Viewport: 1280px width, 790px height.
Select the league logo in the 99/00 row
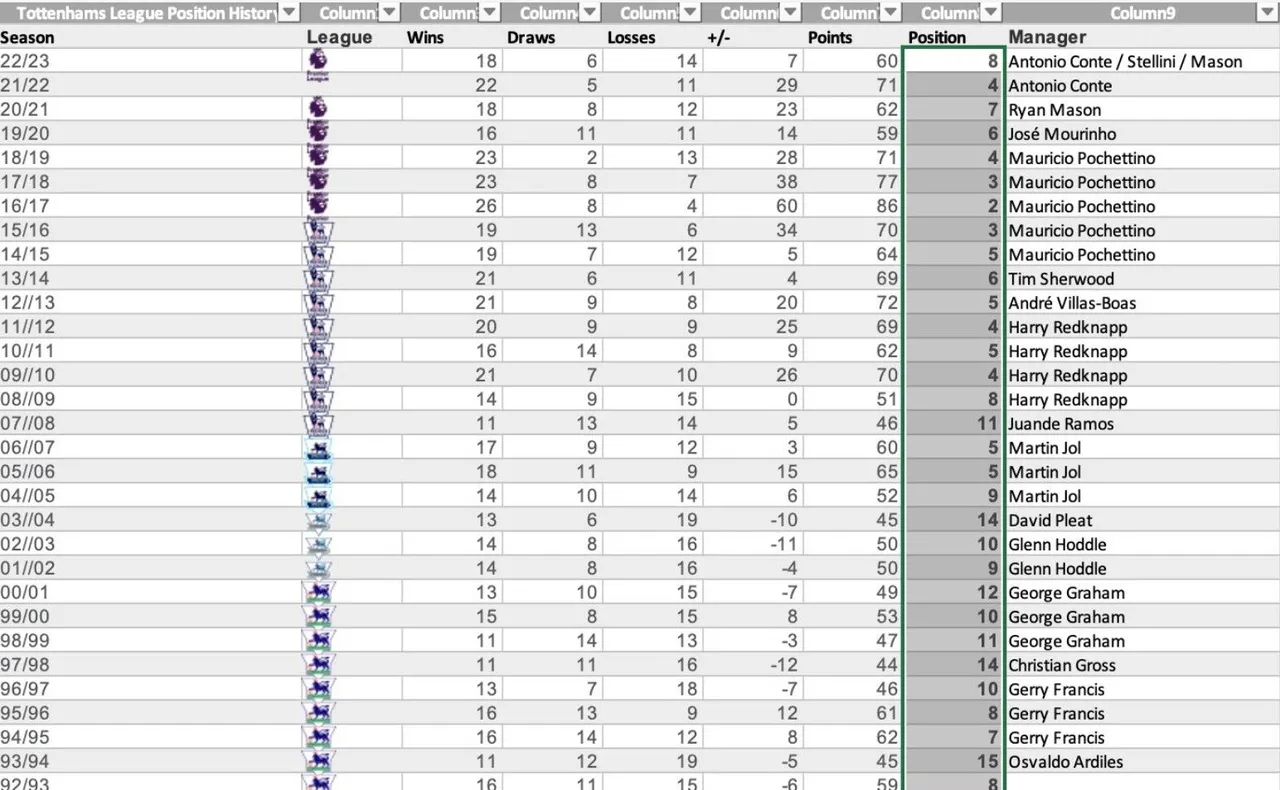pyautogui.click(x=319, y=616)
